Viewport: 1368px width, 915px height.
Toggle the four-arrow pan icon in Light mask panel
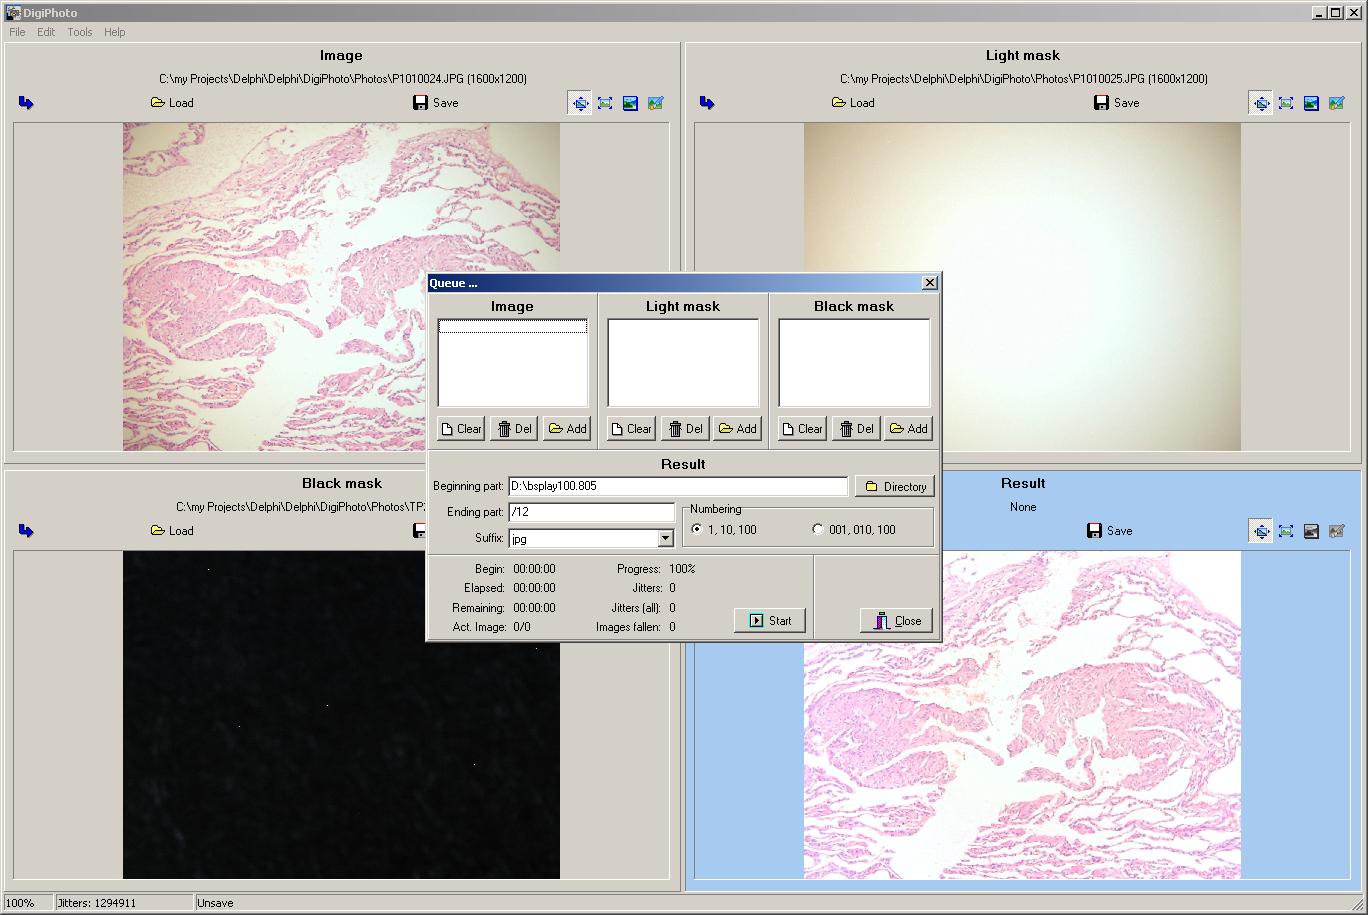(x=1261, y=103)
